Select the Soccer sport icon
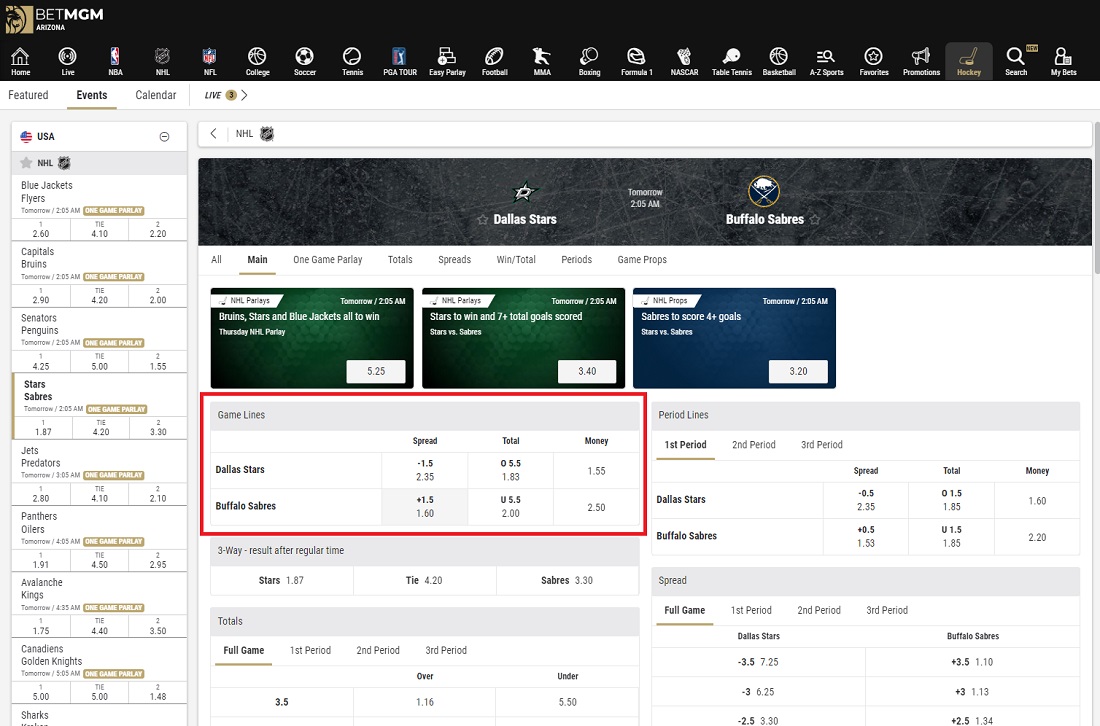The image size is (1100, 726). [x=304, y=61]
